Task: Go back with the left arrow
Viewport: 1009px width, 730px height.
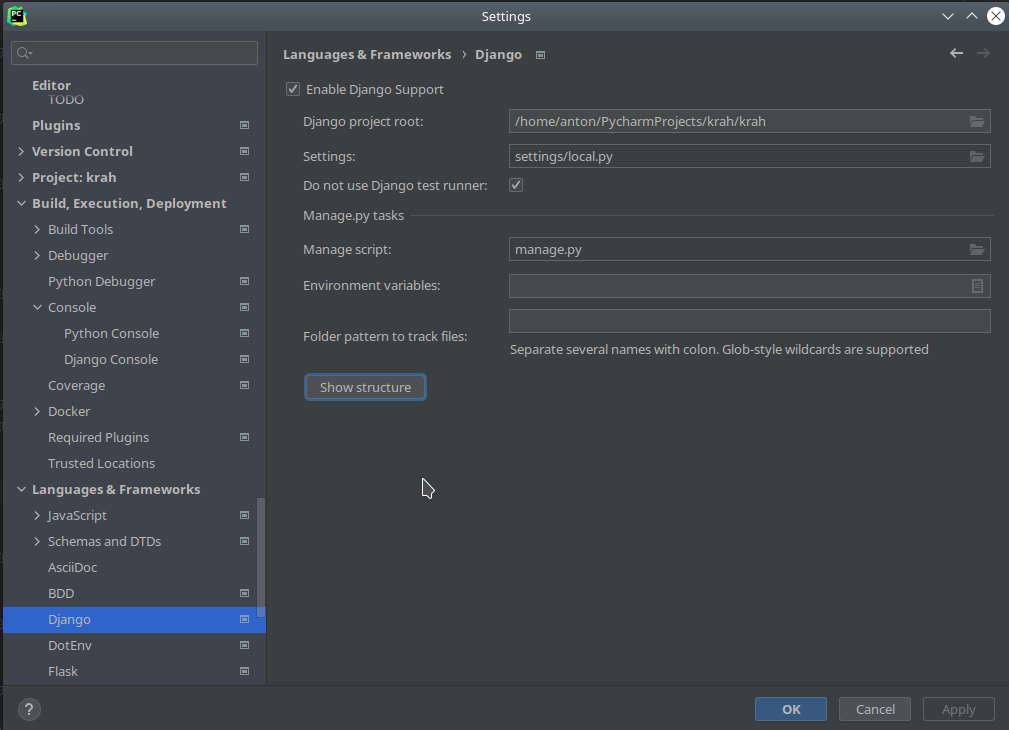Action: click(956, 53)
